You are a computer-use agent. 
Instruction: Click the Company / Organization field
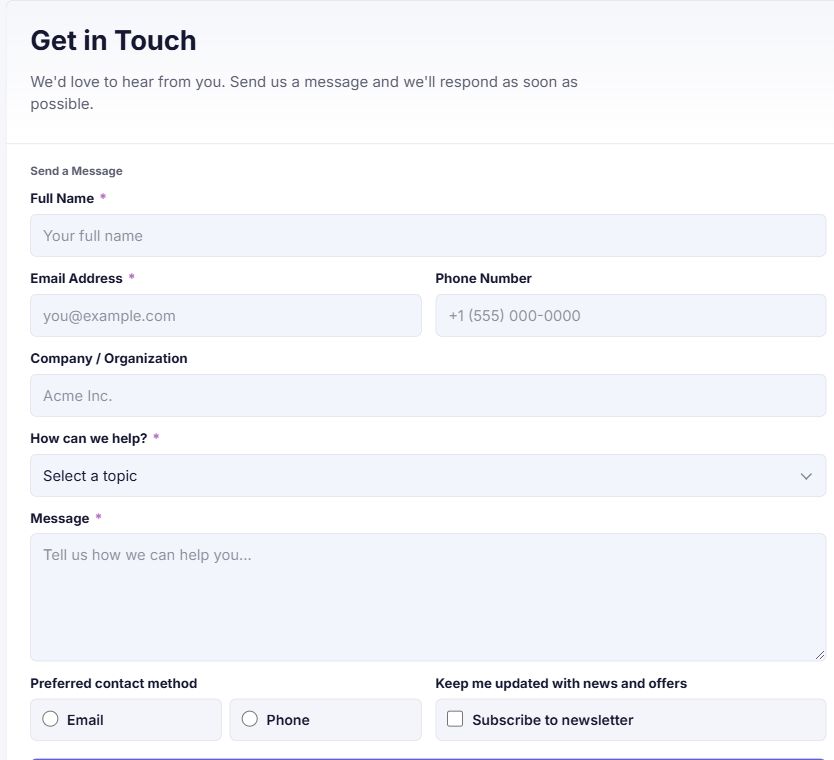(428, 395)
